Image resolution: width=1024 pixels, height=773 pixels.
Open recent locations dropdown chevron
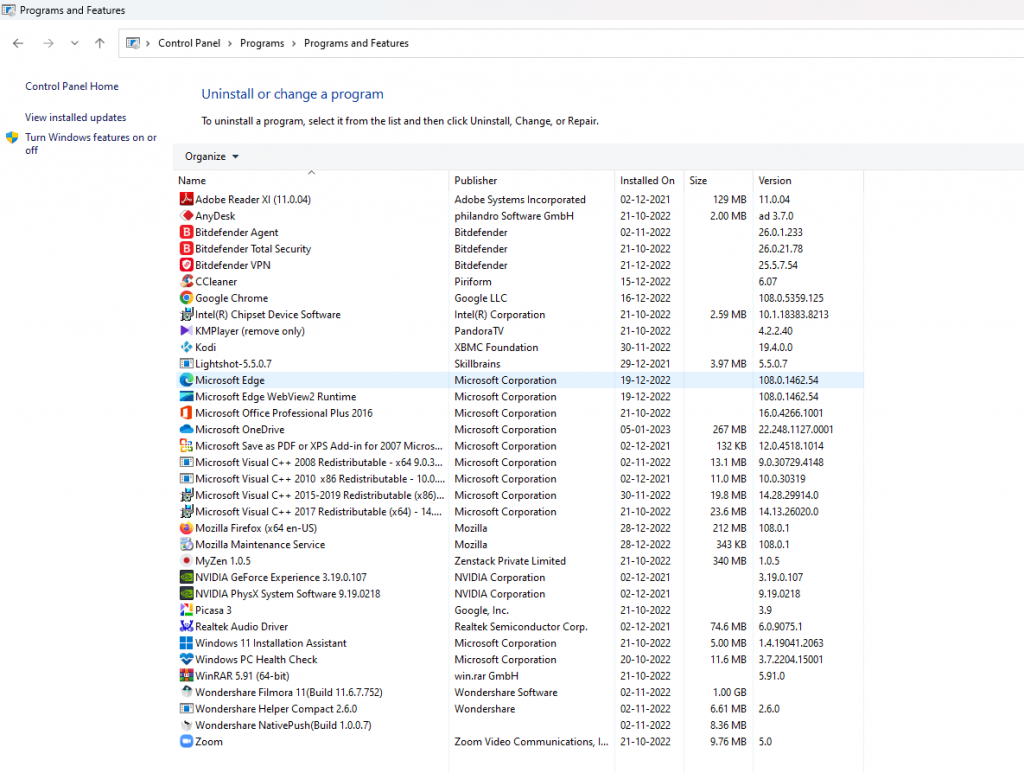click(x=74, y=43)
